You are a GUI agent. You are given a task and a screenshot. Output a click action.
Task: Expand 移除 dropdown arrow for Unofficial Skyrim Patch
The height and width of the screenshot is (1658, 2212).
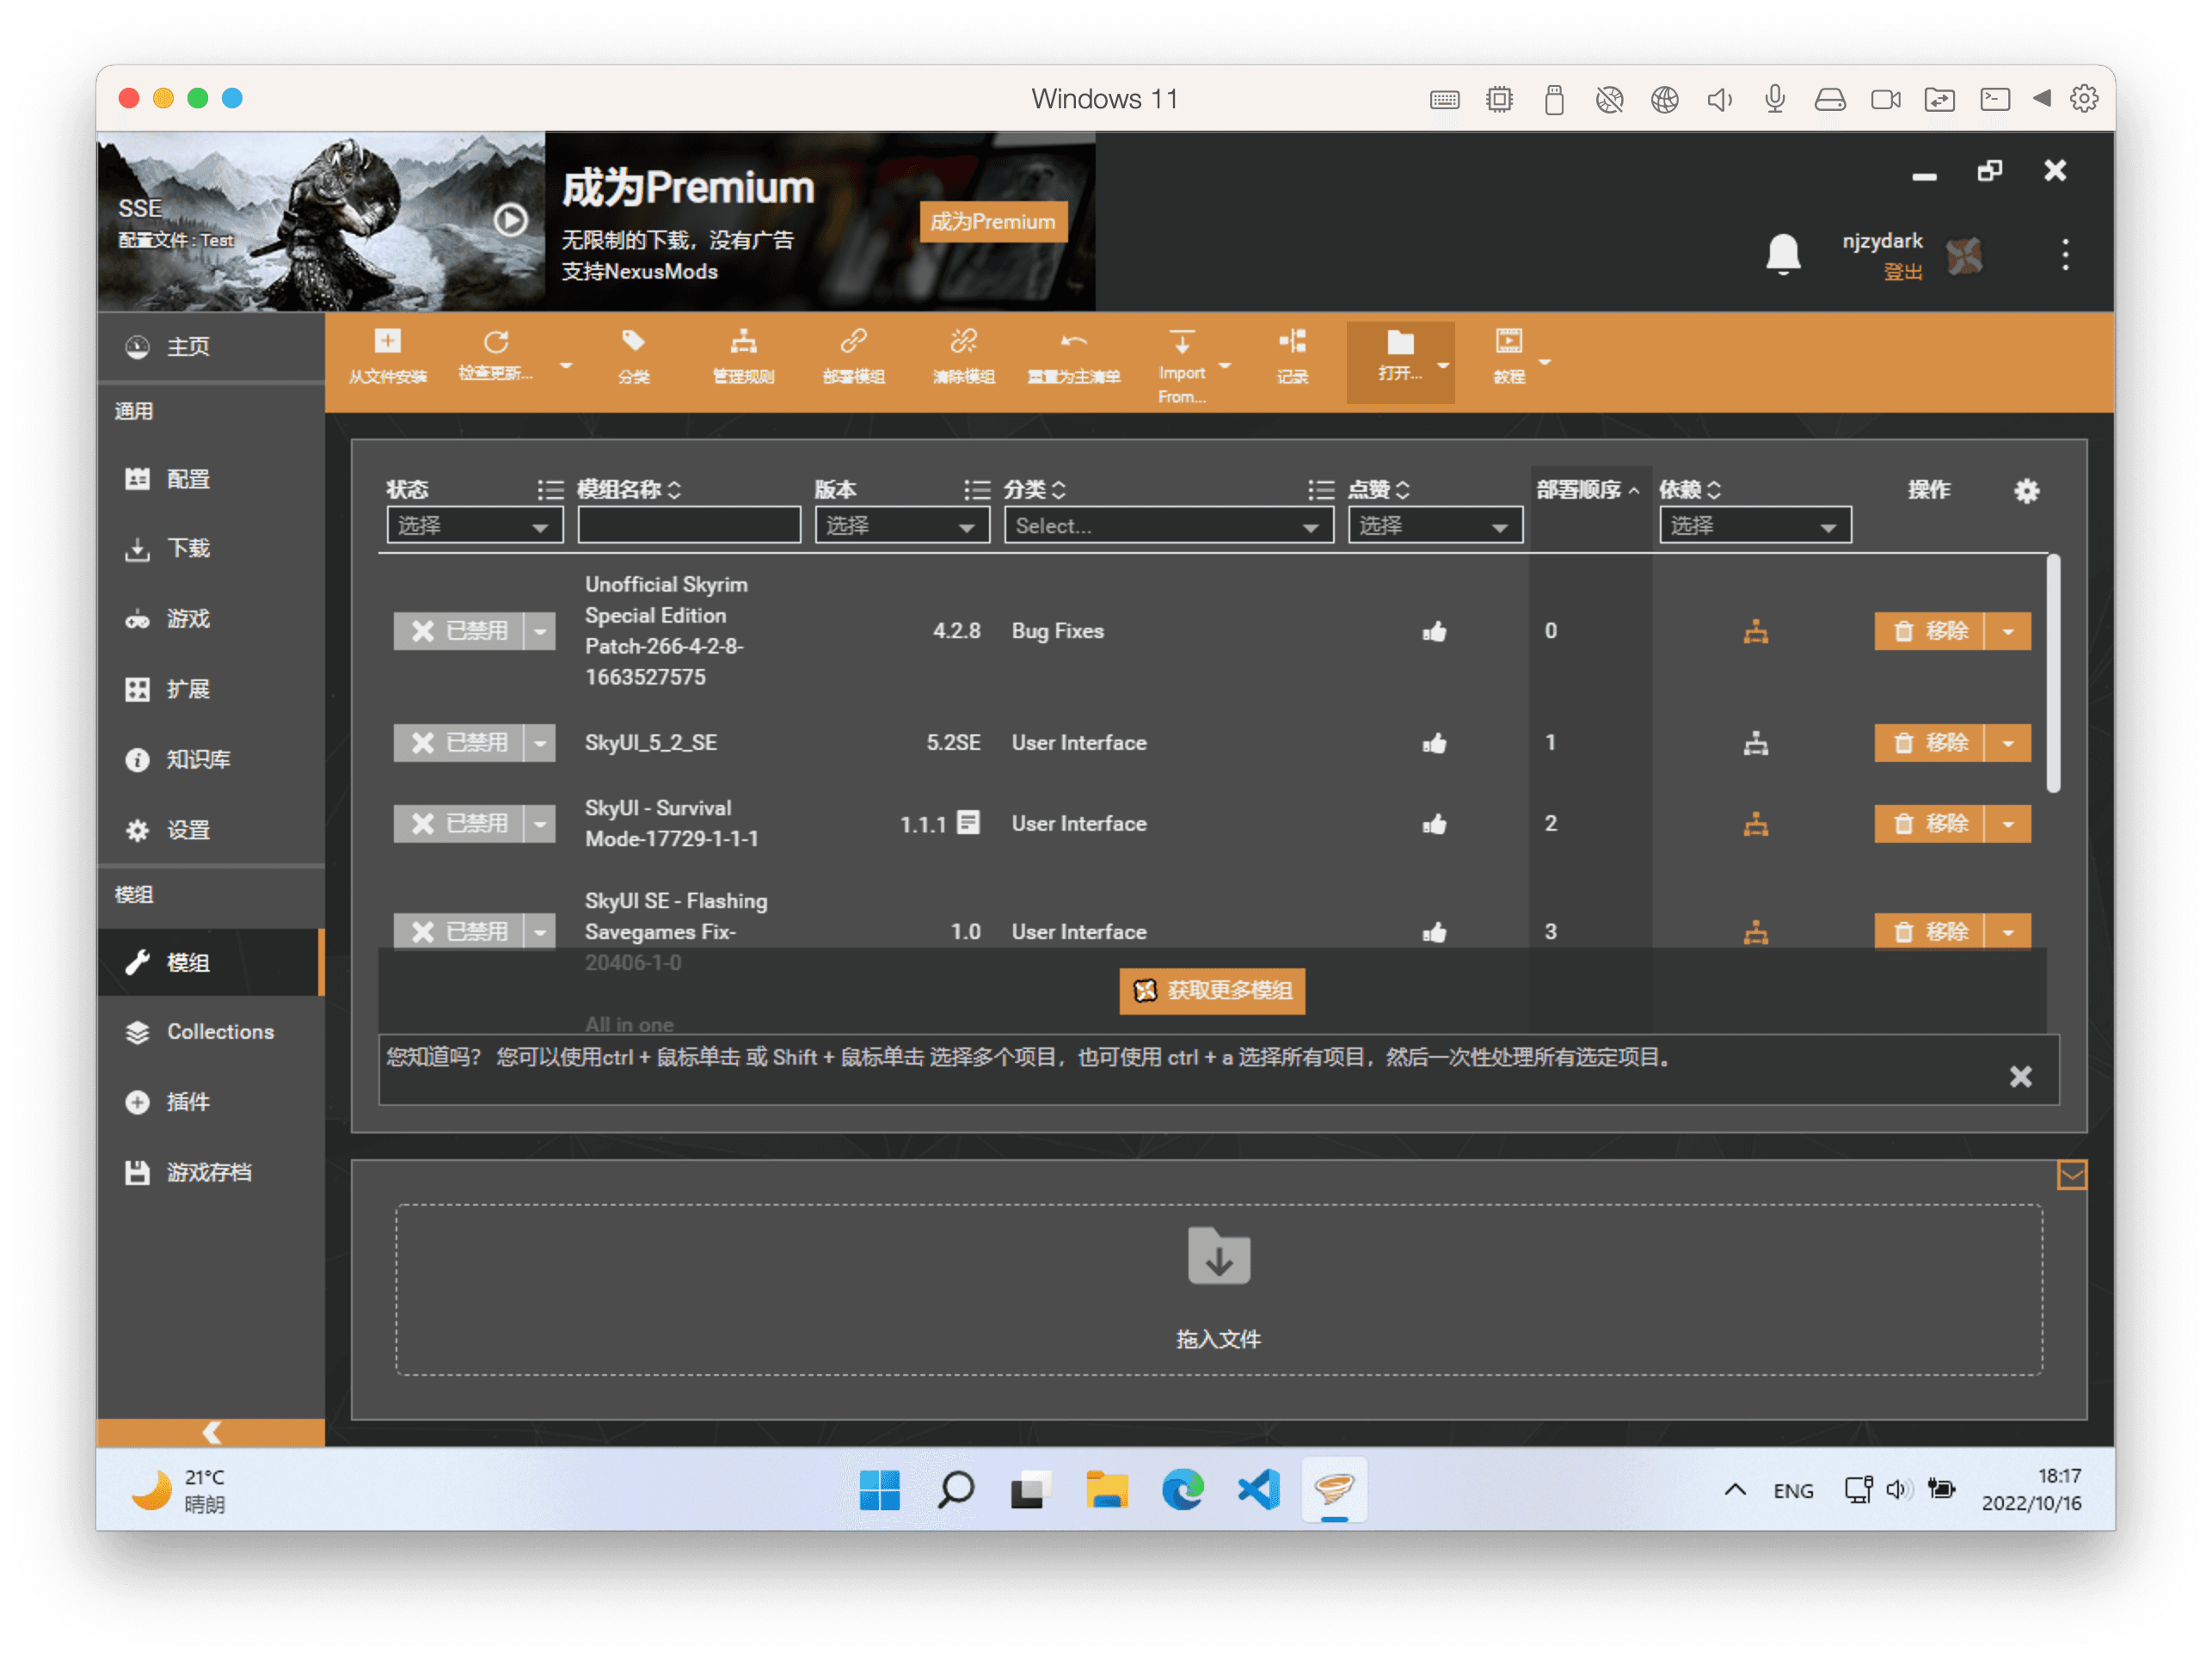pos(2008,631)
